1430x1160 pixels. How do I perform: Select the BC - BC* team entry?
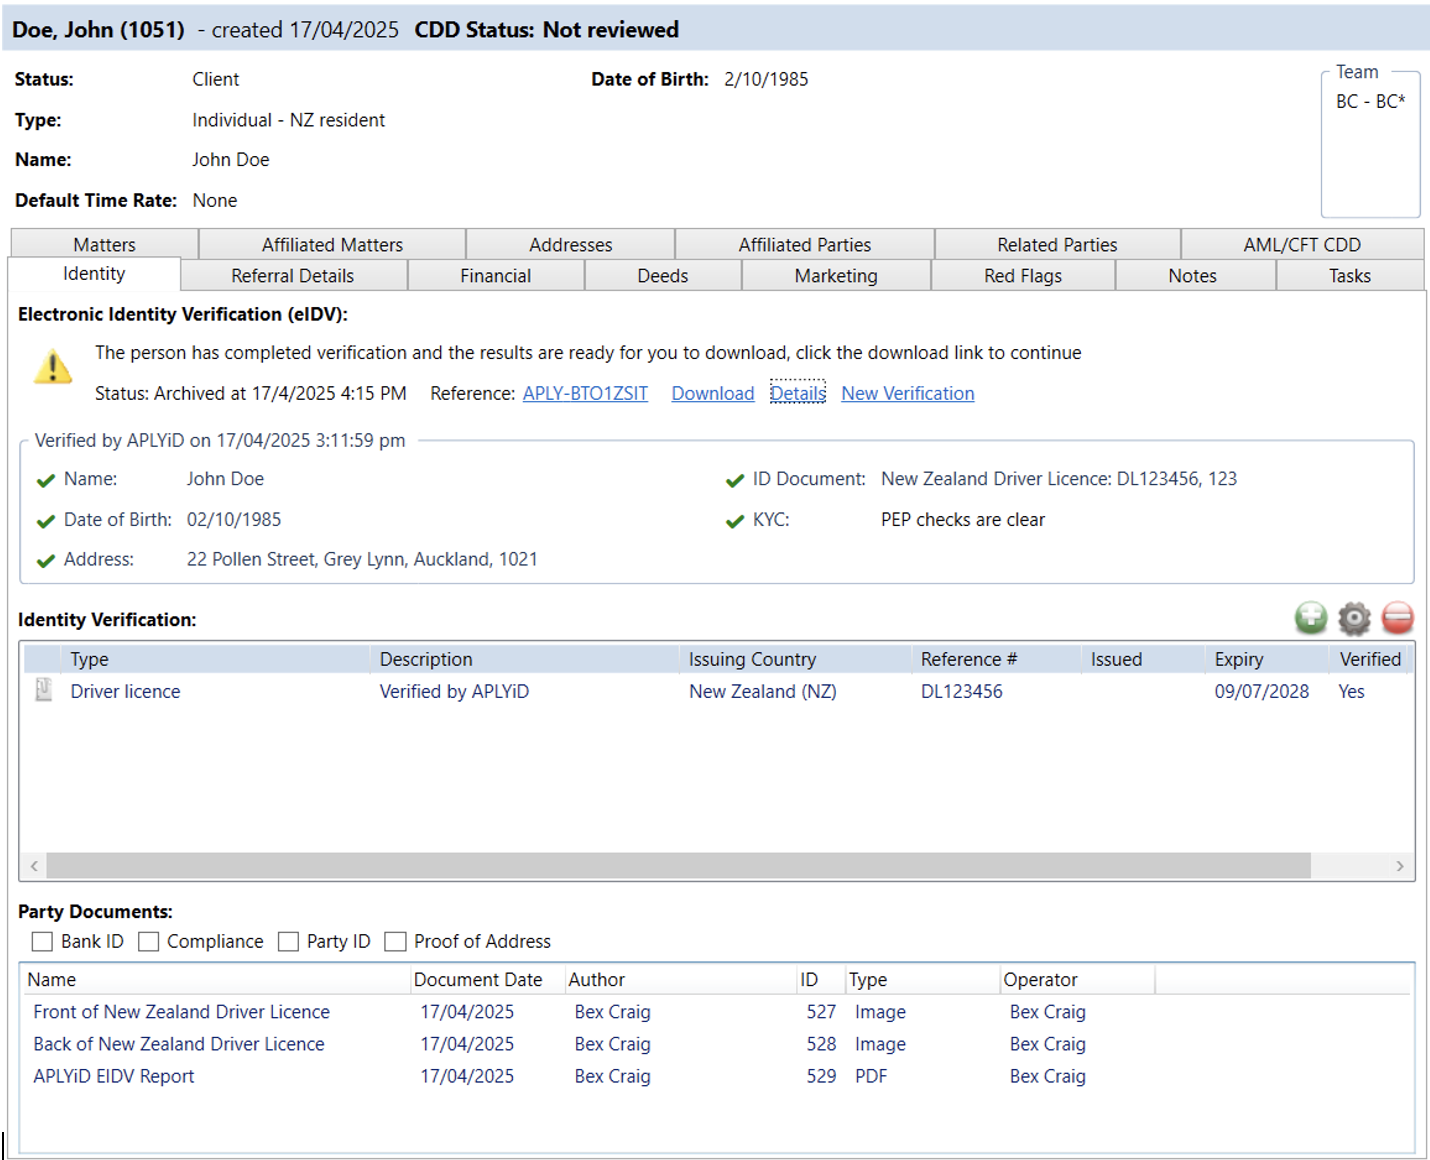click(x=1370, y=101)
